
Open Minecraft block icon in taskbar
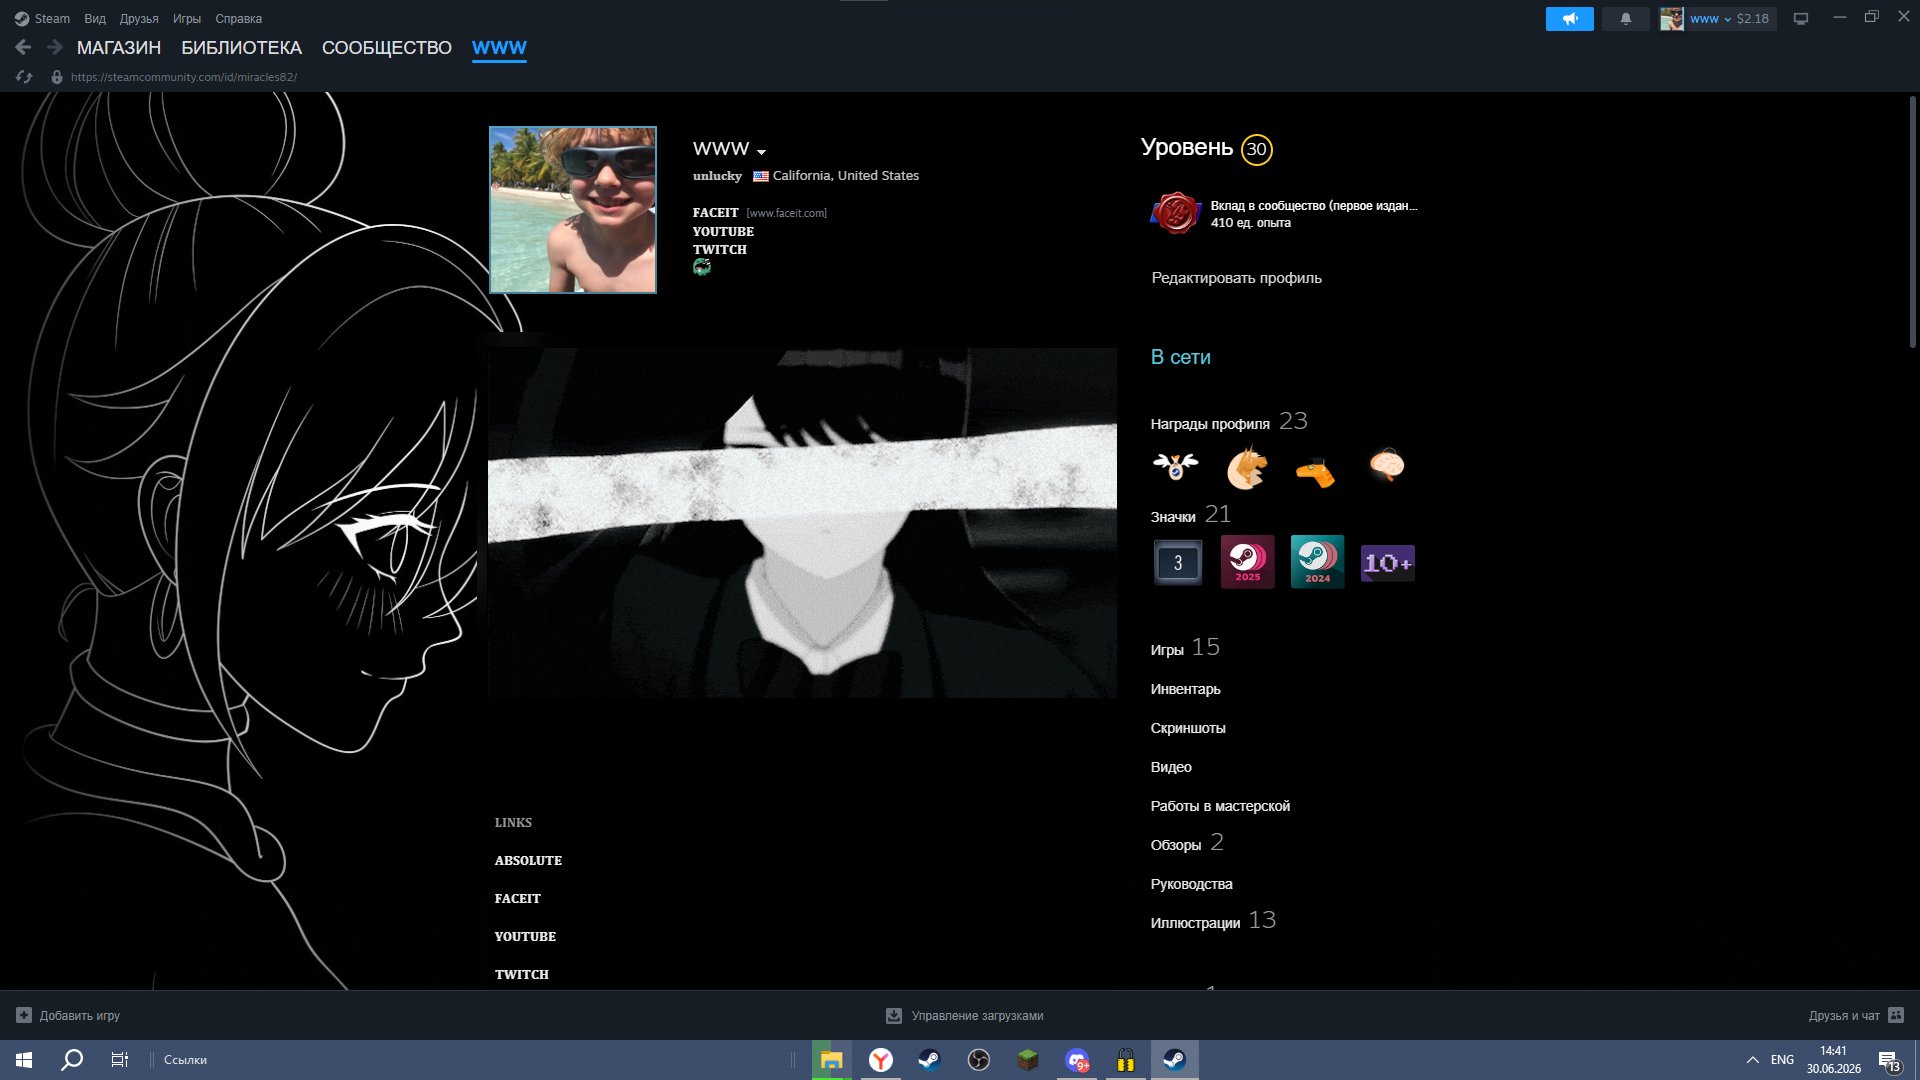(1027, 1060)
